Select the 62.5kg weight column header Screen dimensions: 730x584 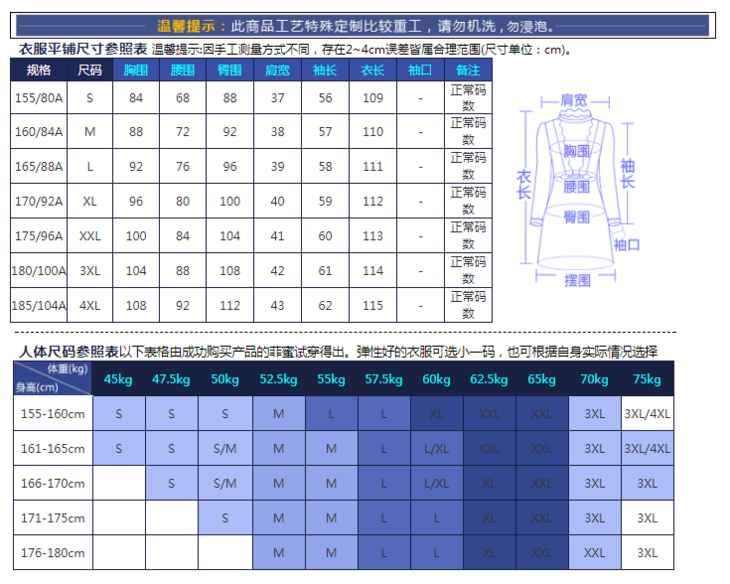[x=489, y=379]
